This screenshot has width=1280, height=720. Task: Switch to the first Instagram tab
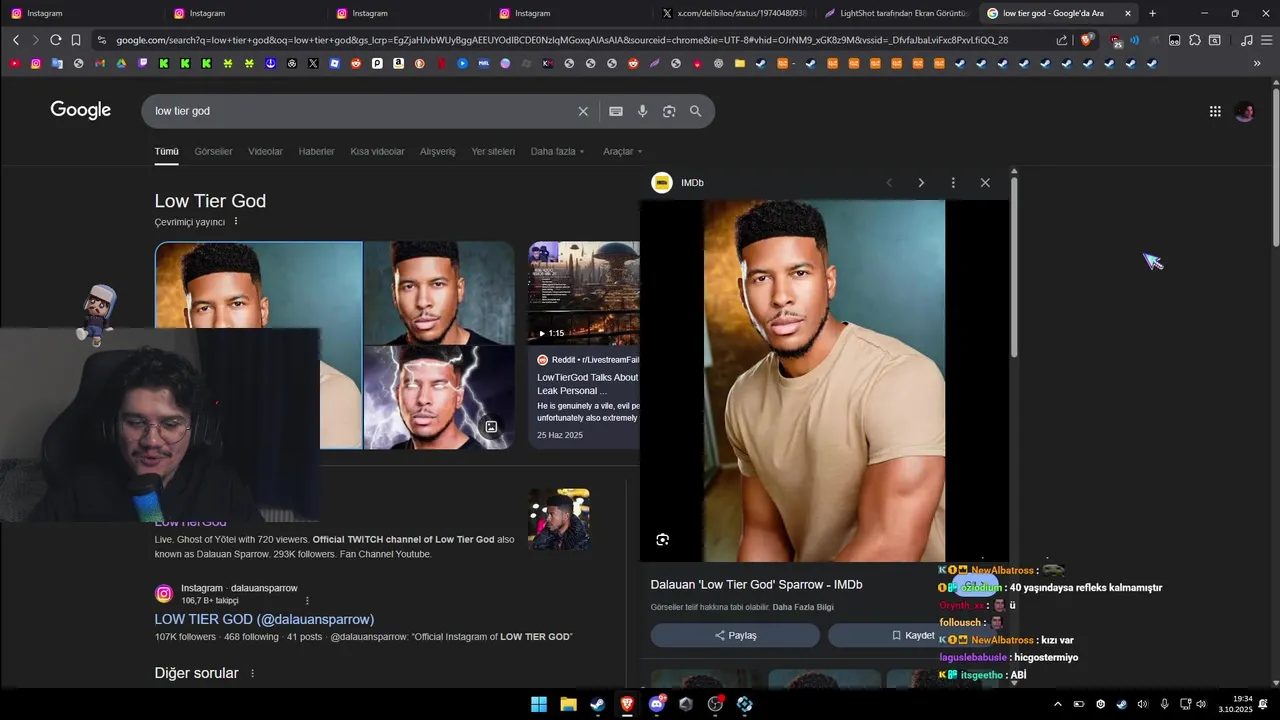click(x=82, y=13)
